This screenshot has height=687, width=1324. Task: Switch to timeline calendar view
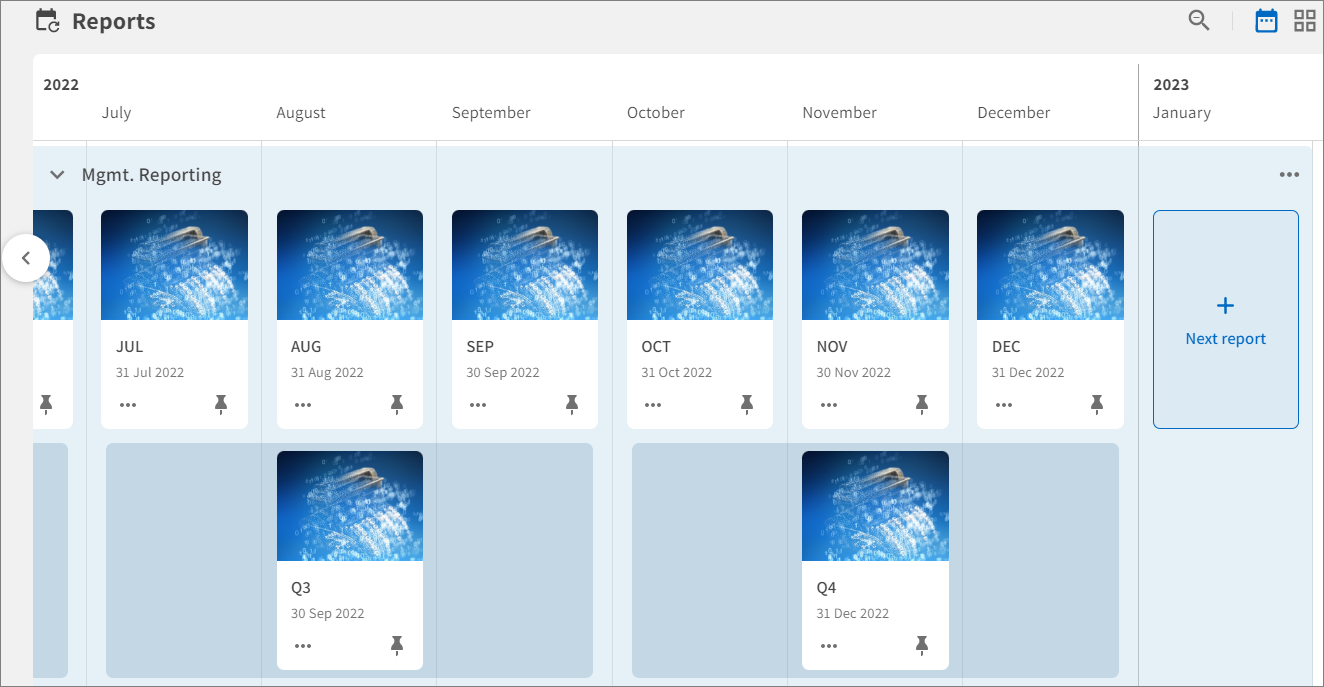click(x=1266, y=21)
